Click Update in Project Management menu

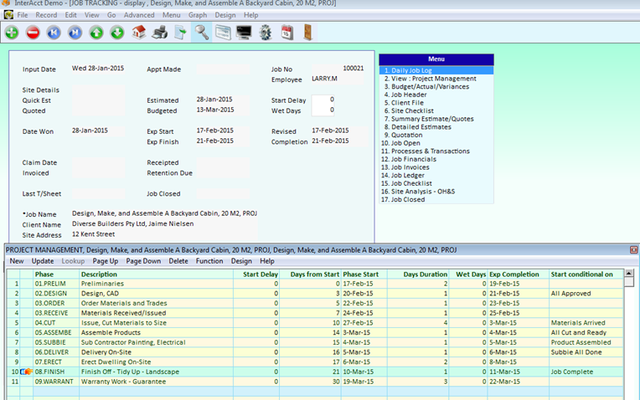(x=42, y=261)
